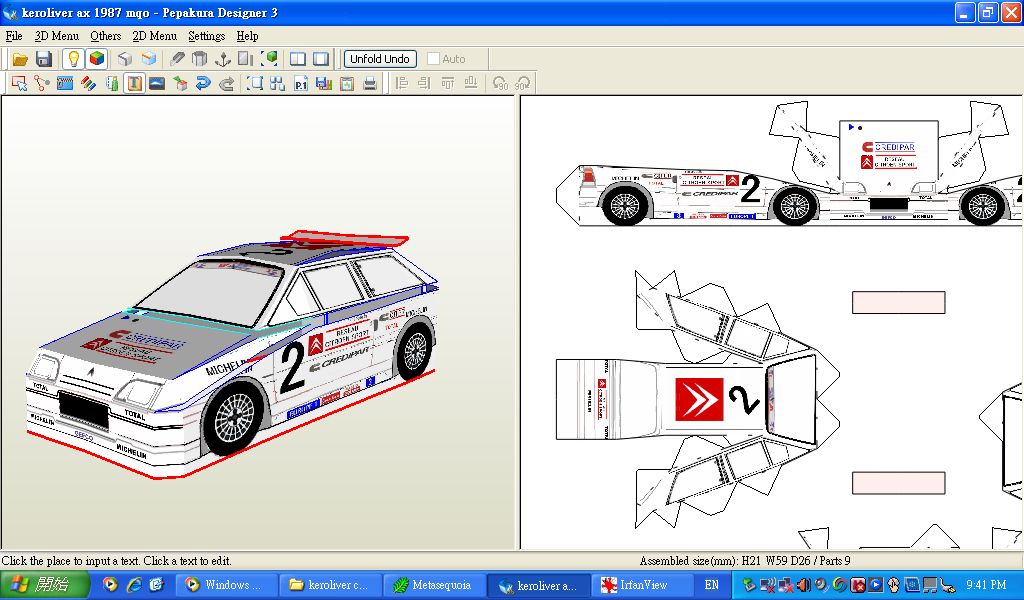
Task: Click the printer icon
Action: pyautogui.click(x=370, y=83)
